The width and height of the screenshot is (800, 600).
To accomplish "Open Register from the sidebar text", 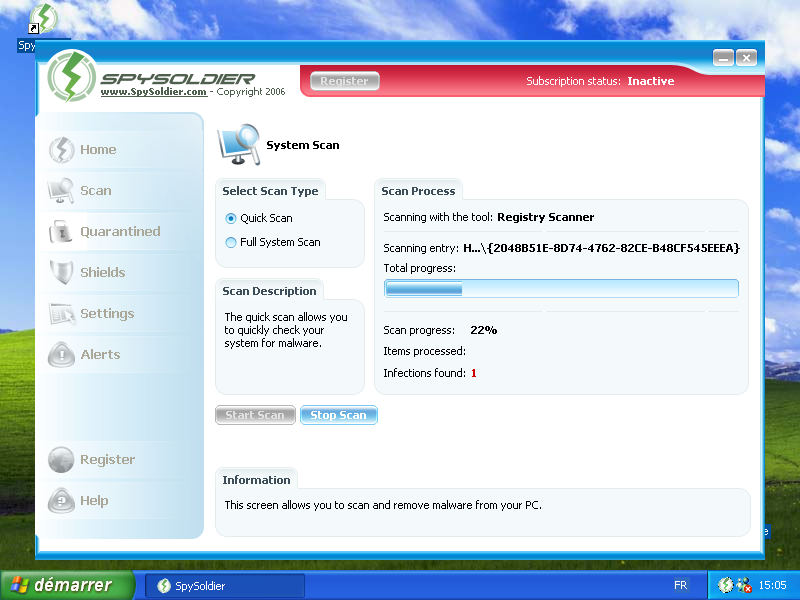I will point(108,460).
